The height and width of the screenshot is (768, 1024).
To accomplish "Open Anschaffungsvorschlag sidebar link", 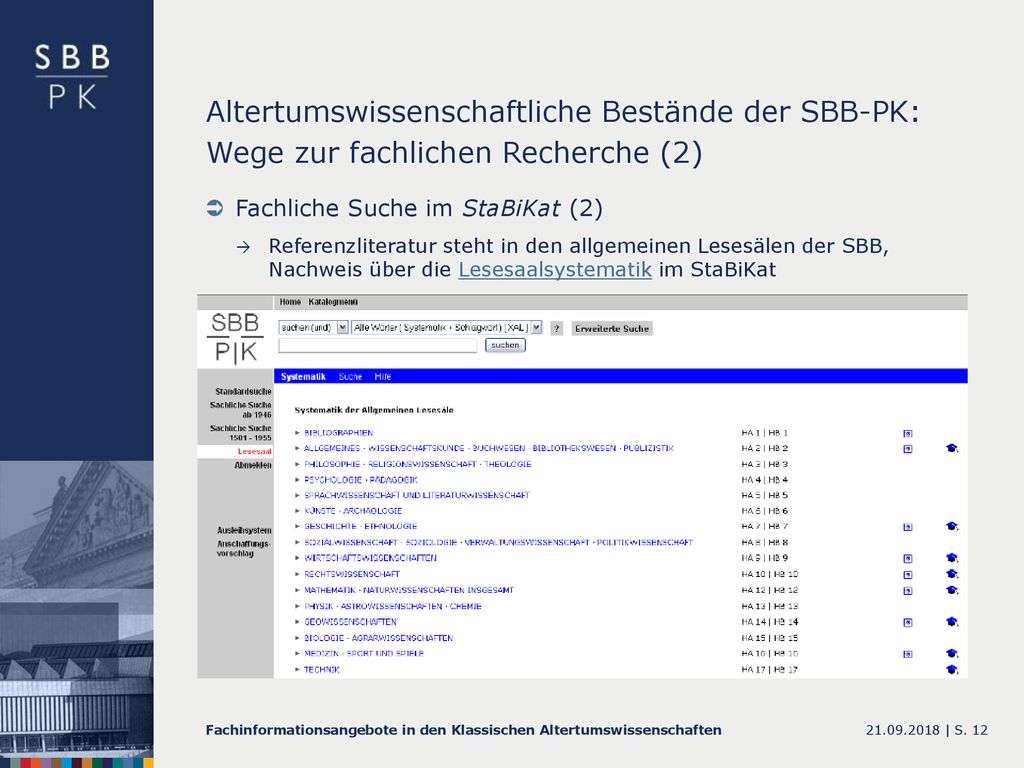I will click(244, 549).
